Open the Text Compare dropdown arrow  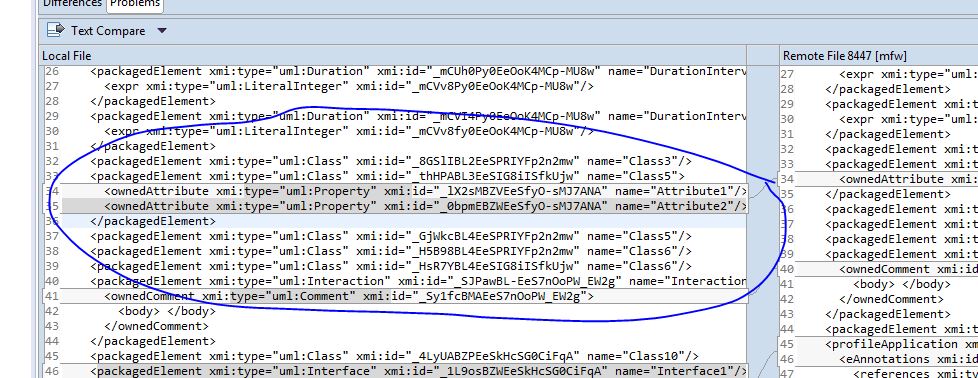(x=162, y=31)
